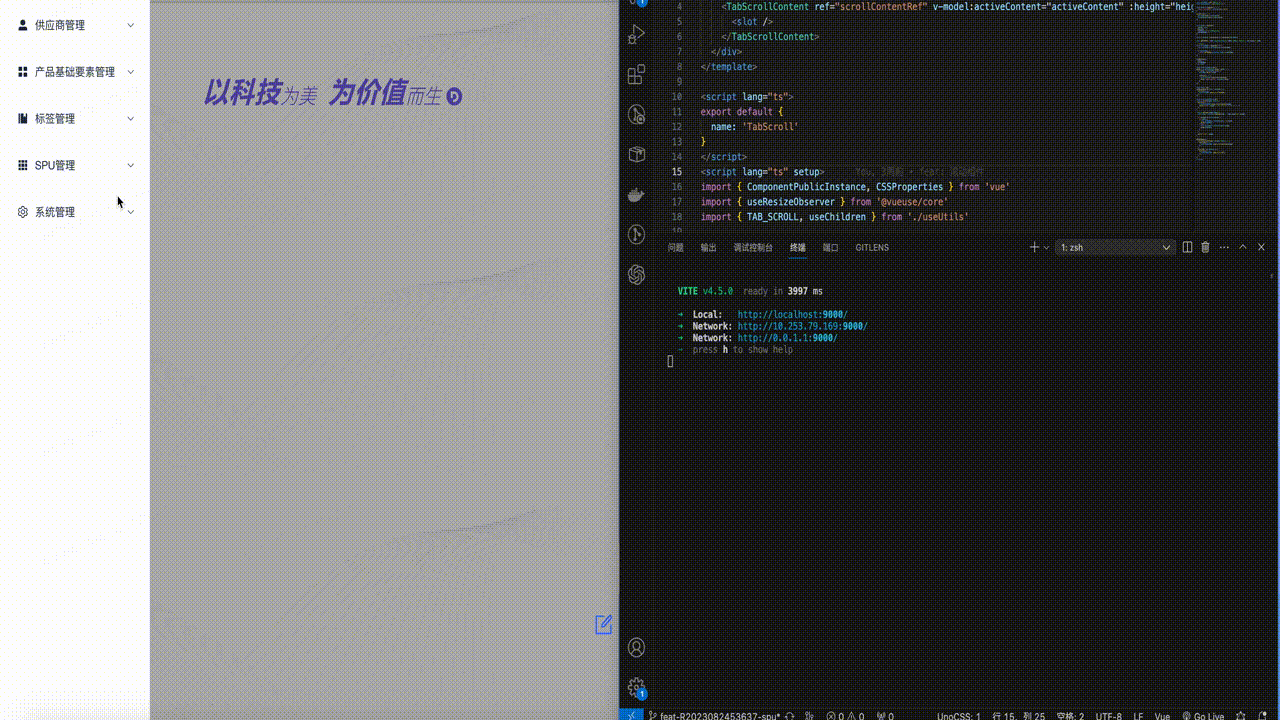Click the 产品基础要素管理 grid icon
Image resolution: width=1280 pixels, height=720 pixels.
(x=23, y=72)
